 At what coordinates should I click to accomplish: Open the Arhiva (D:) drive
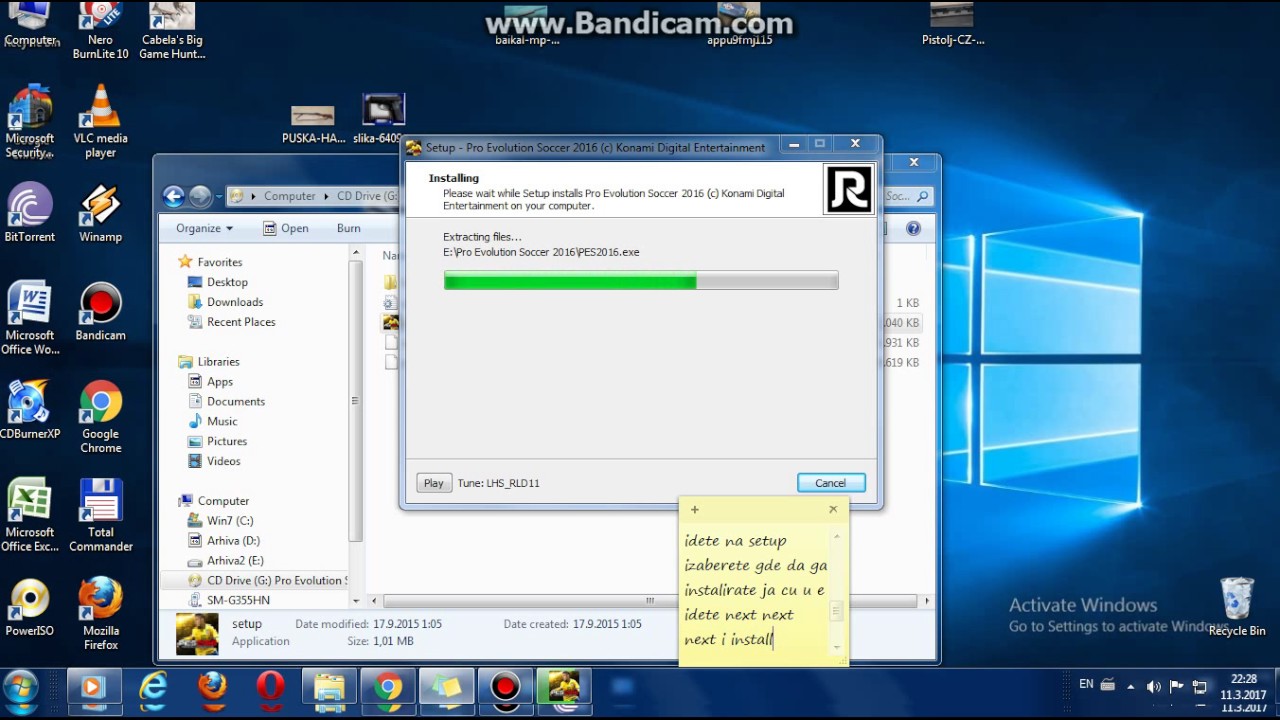(x=233, y=541)
